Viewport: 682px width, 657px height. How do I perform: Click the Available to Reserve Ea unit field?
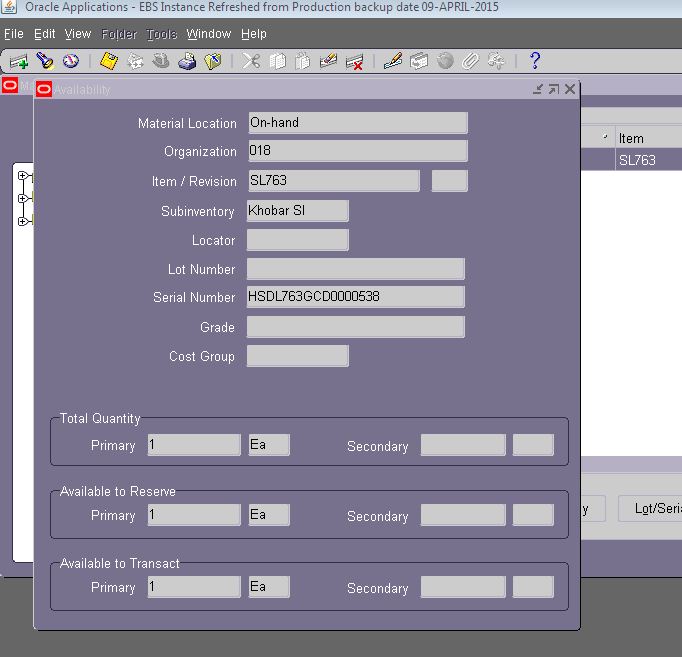269,515
